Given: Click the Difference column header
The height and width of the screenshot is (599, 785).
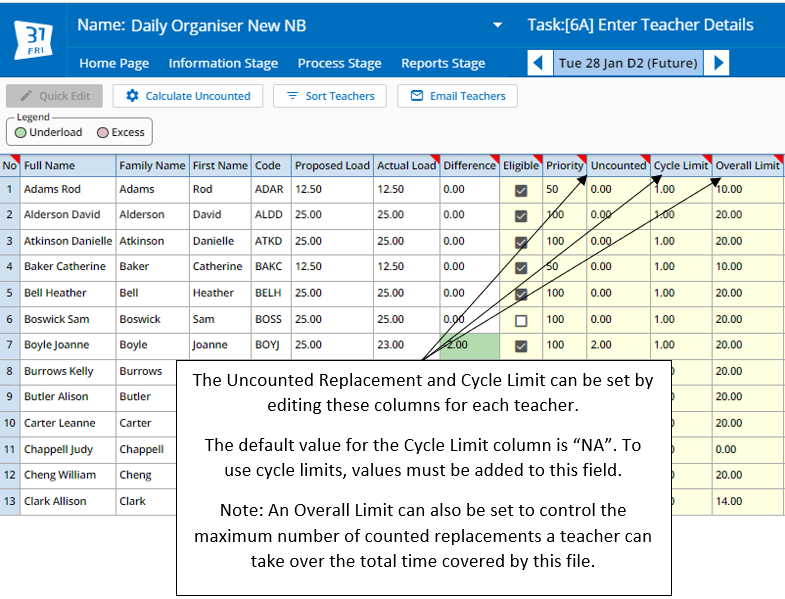Looking at the screenshot, I should (470, 165).
